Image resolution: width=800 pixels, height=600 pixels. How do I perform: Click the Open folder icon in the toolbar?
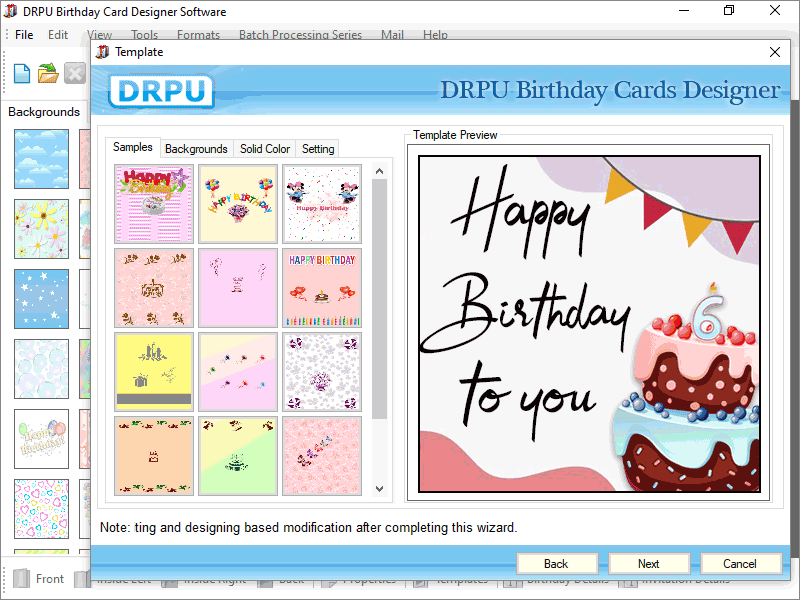click(x=48, y=73)
